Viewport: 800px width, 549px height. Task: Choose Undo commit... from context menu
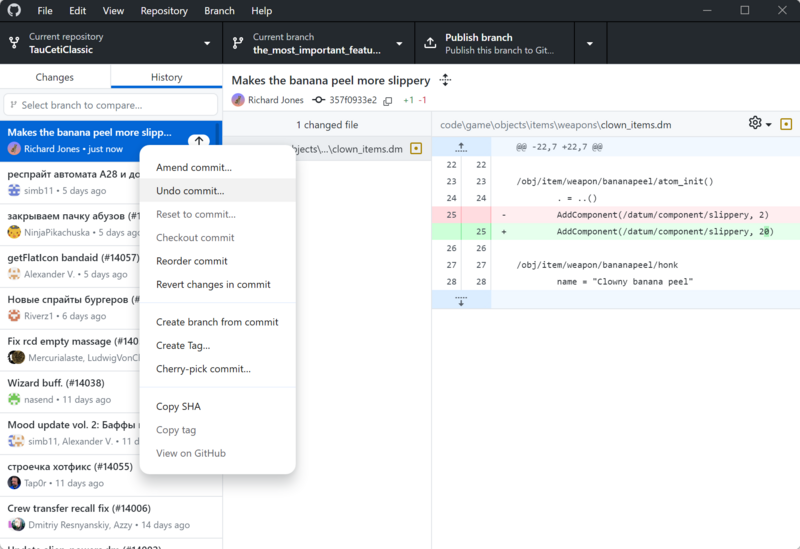pyautogui.click(x=190, y=191)
